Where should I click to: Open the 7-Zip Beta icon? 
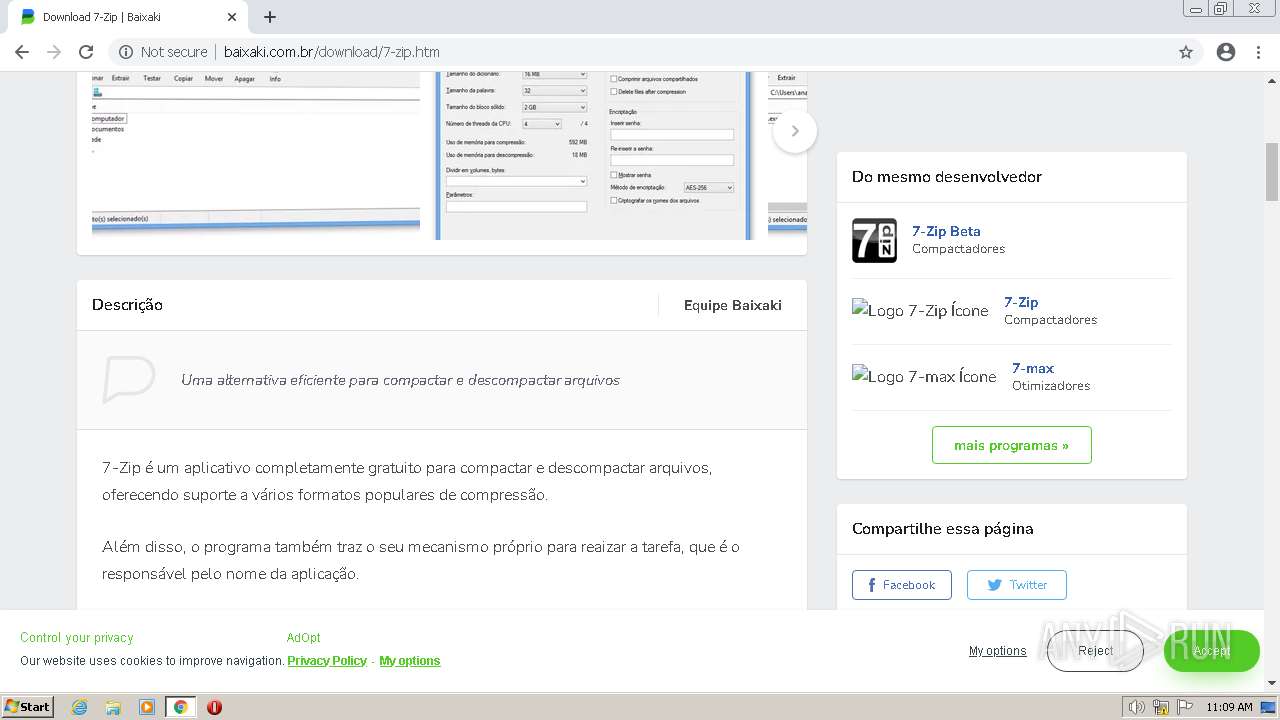(874, 240)
